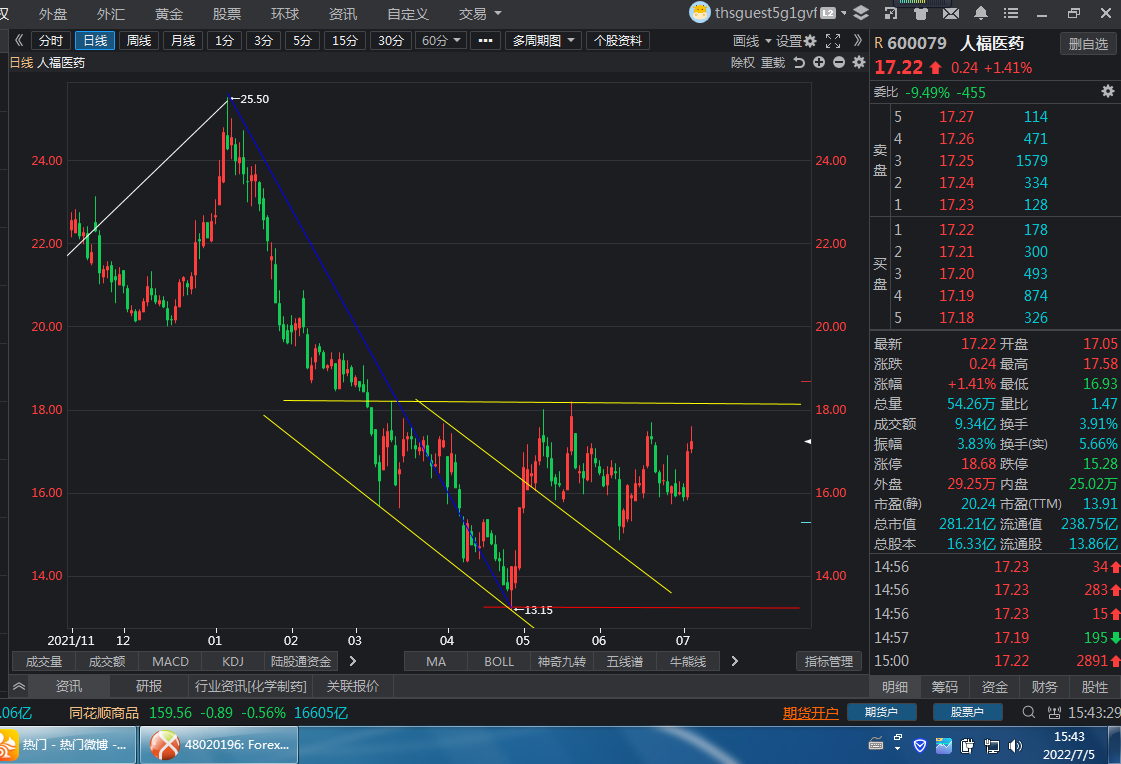Click the 期货开户 link
The height and width of the screenshot is (764, 1121).
pyautogui.click(x=810, y=713)
